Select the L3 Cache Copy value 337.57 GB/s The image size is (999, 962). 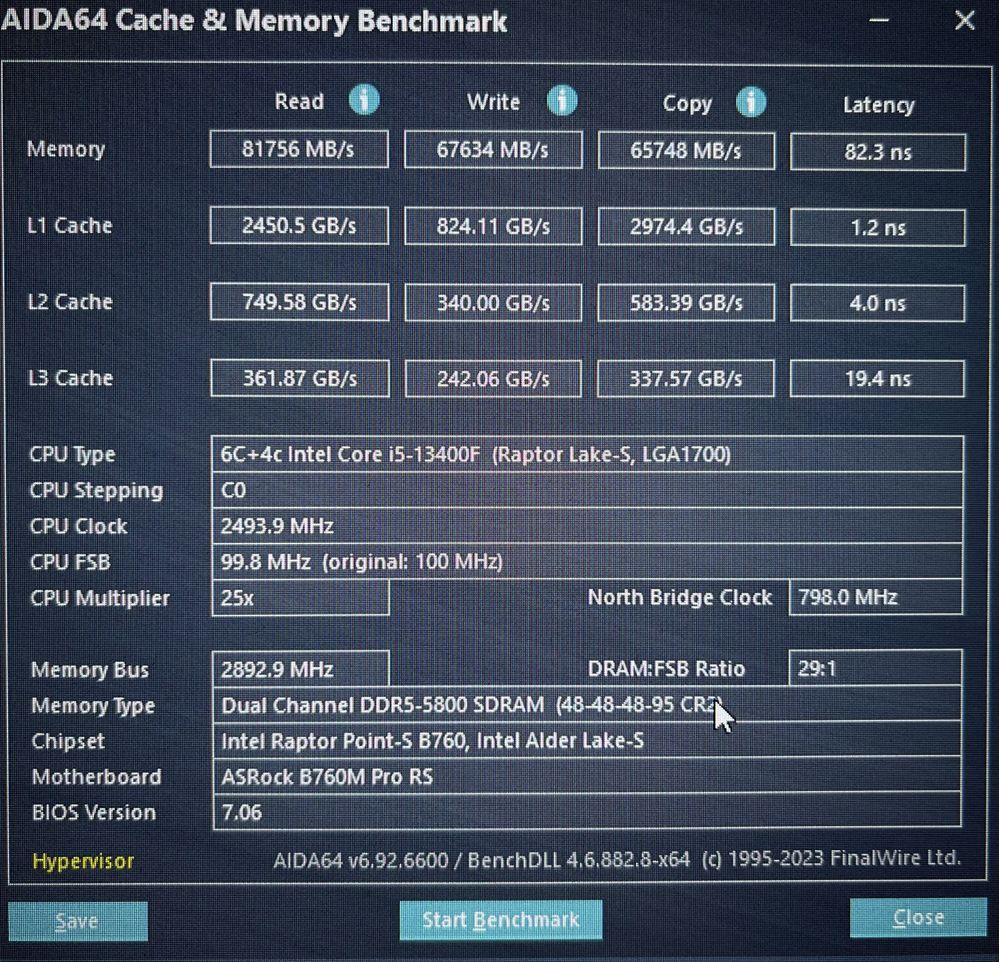pyautogui.click(x=686, y=379)
